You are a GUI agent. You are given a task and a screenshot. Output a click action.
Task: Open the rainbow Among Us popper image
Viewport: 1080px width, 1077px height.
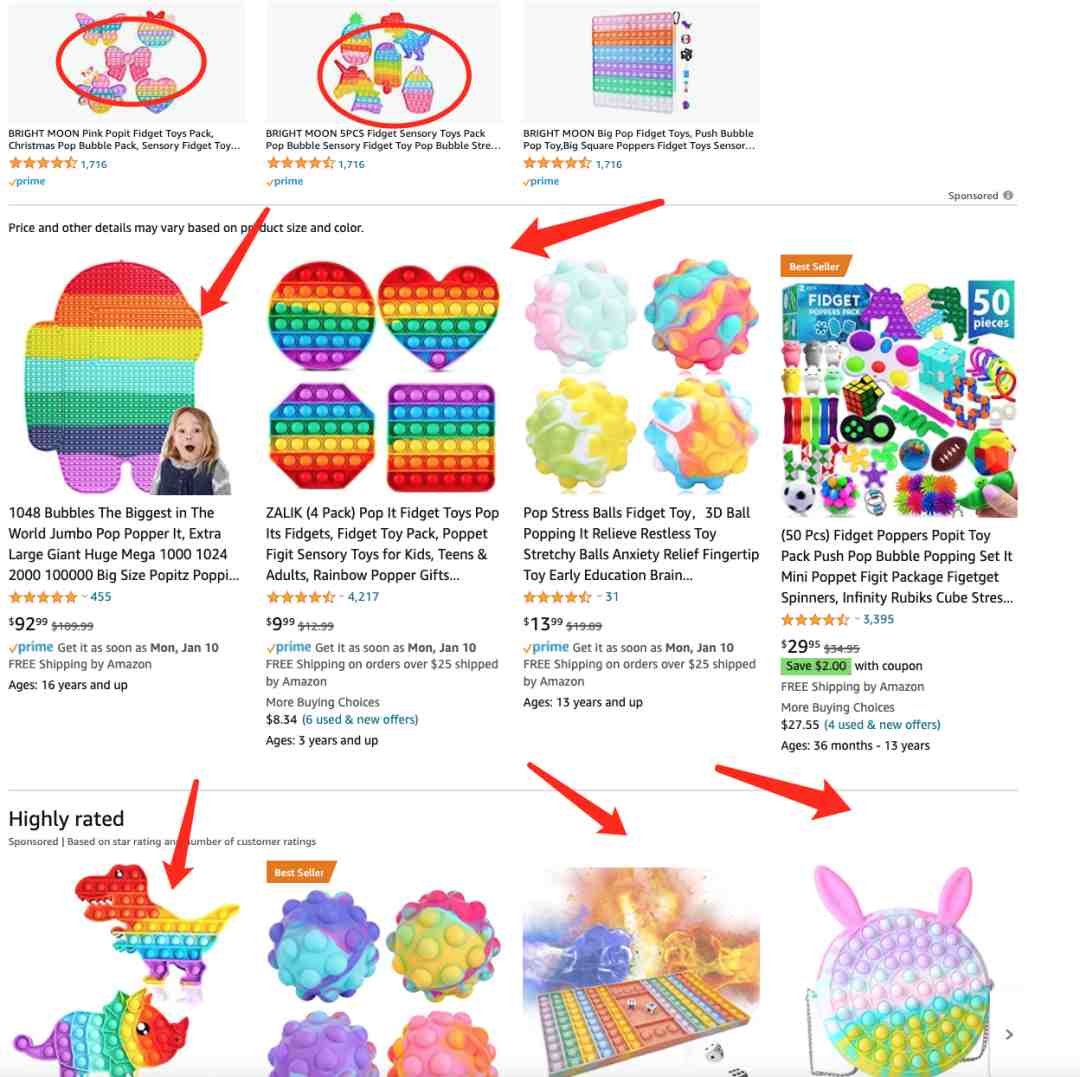click(121, 377)
